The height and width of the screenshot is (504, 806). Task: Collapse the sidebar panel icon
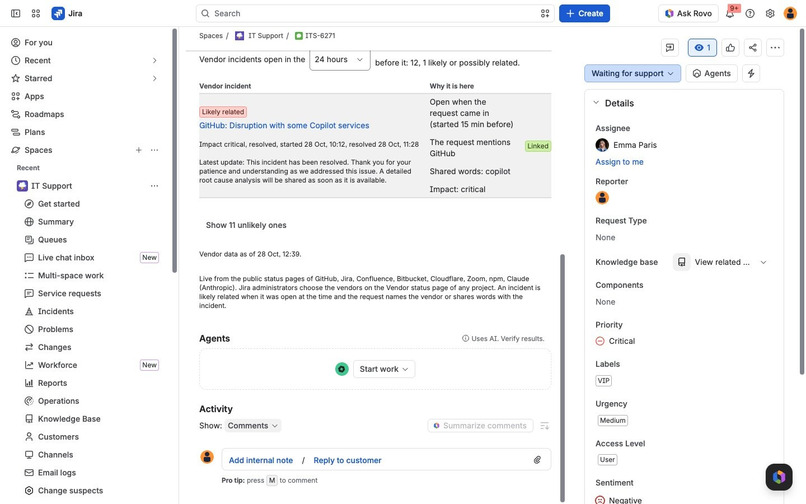coord(15,13)
